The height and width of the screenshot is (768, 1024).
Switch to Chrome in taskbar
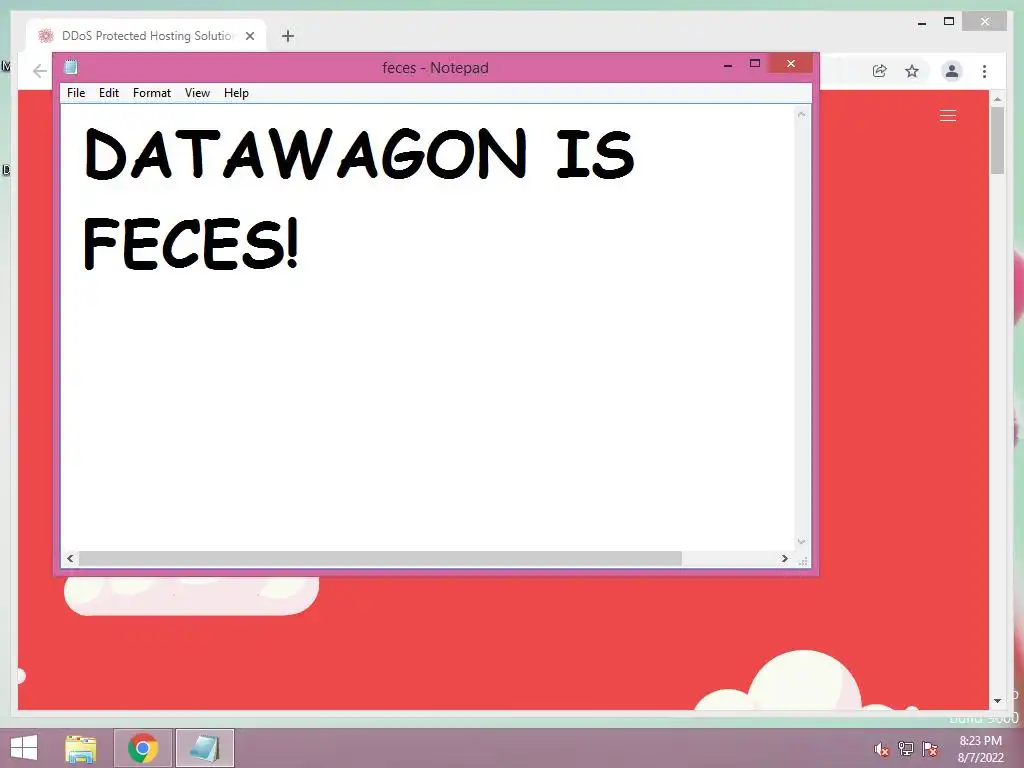pos(143,748)
